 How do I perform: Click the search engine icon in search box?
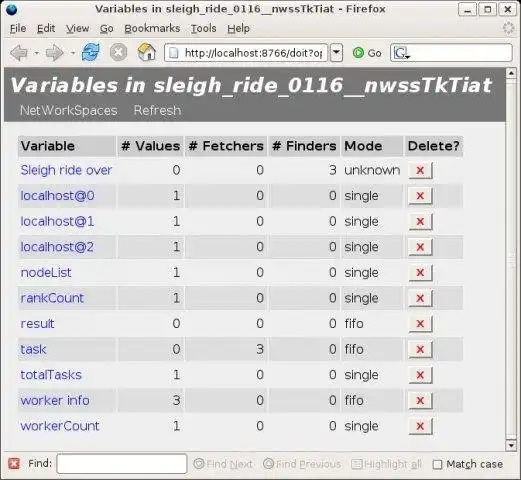click(402, 53)
